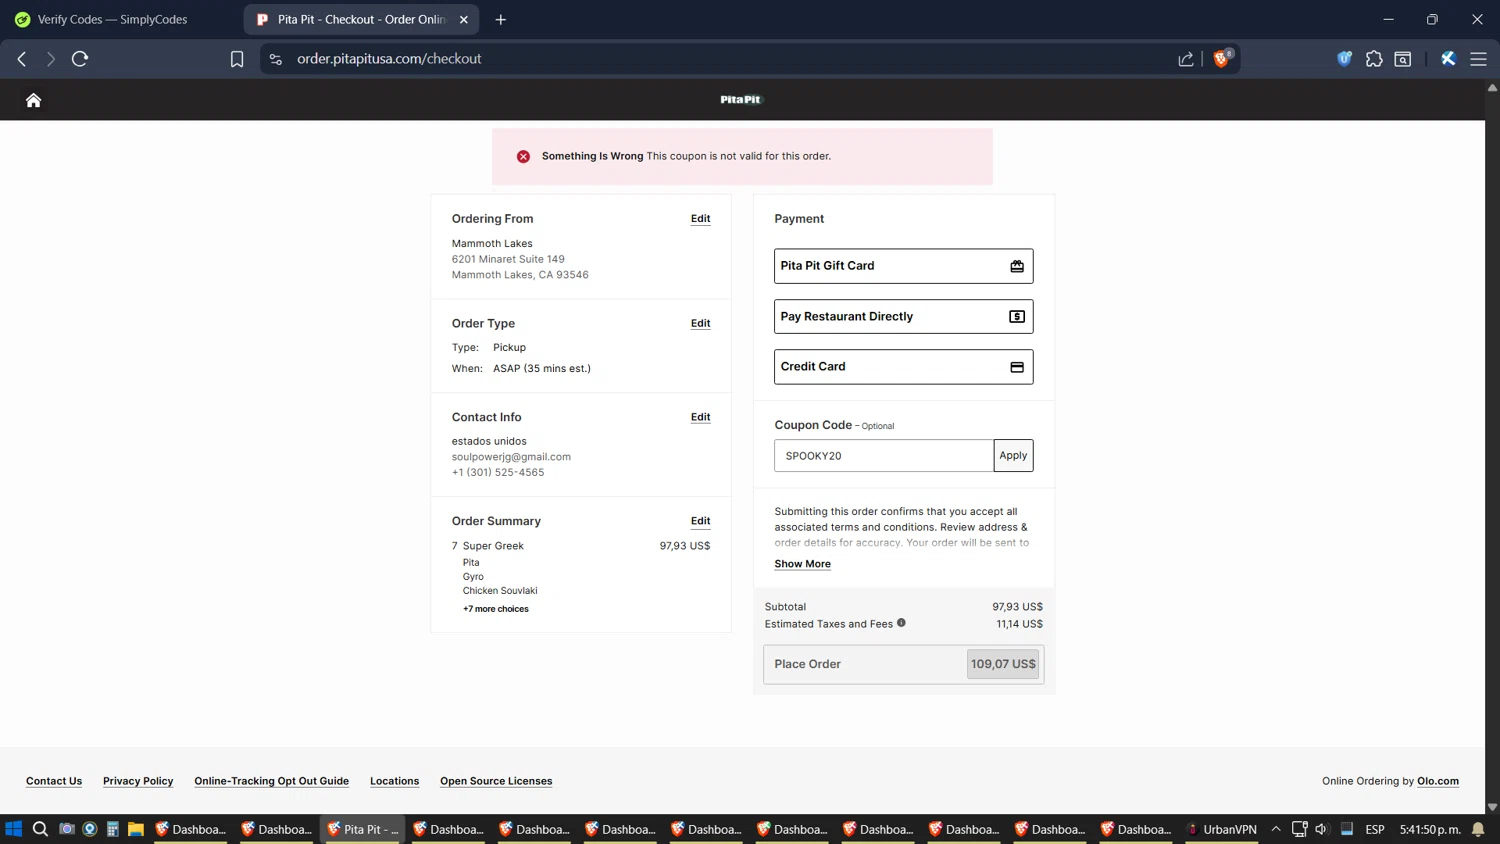Click the volume tray icon
This screenshot has height=844, width=1500.
click(x=1321, y=829)
